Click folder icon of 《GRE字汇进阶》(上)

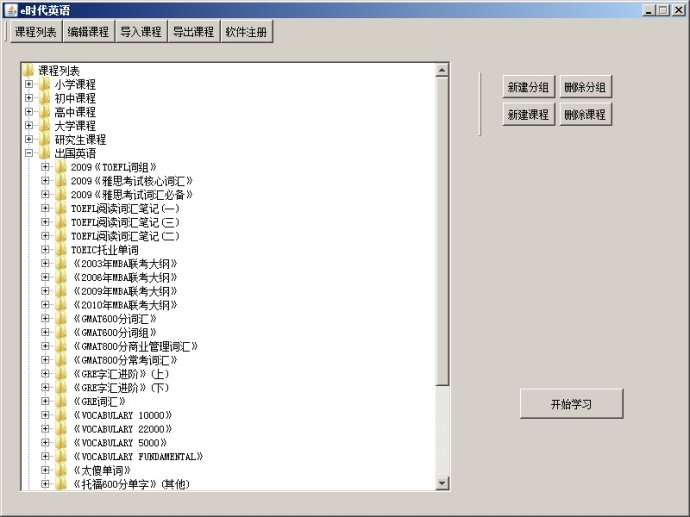click(x=61, y=374)
